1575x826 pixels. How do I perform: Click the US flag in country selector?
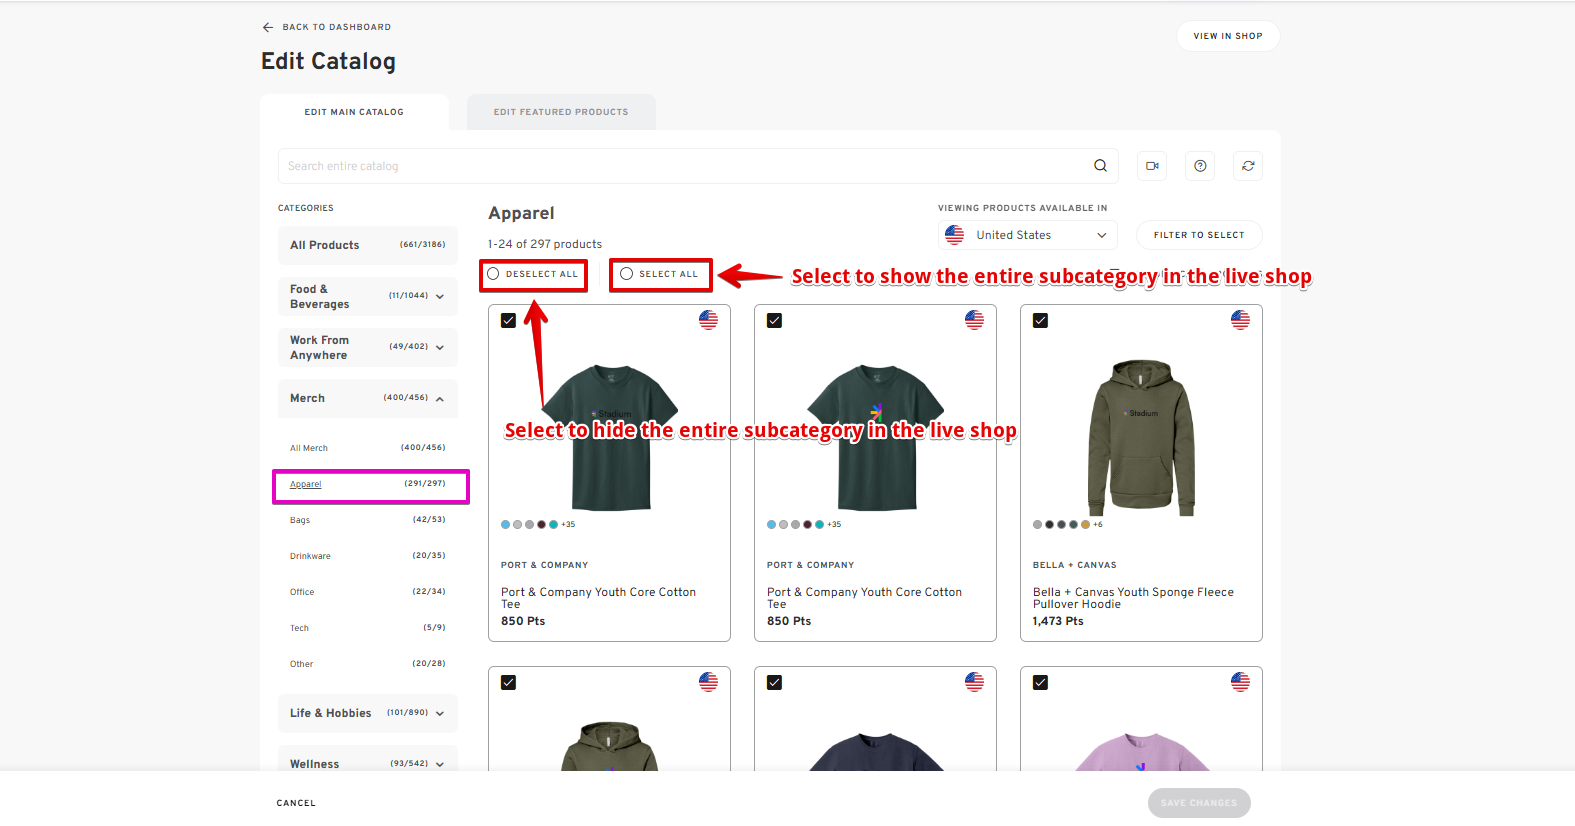tap(955, 235)
